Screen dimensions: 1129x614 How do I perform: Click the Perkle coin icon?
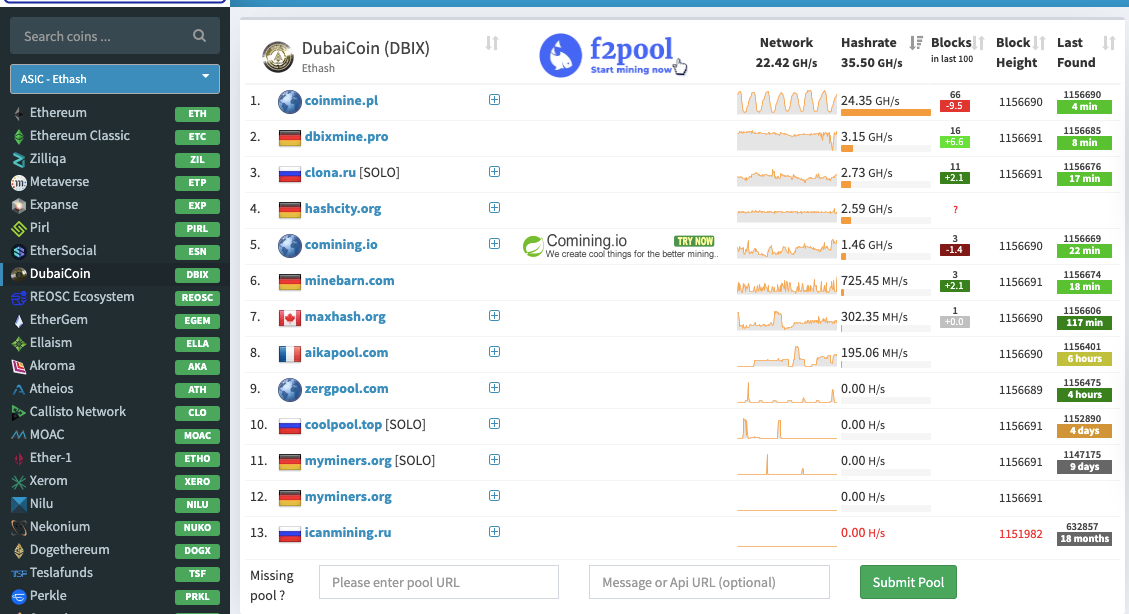click(x=19, y=597)
